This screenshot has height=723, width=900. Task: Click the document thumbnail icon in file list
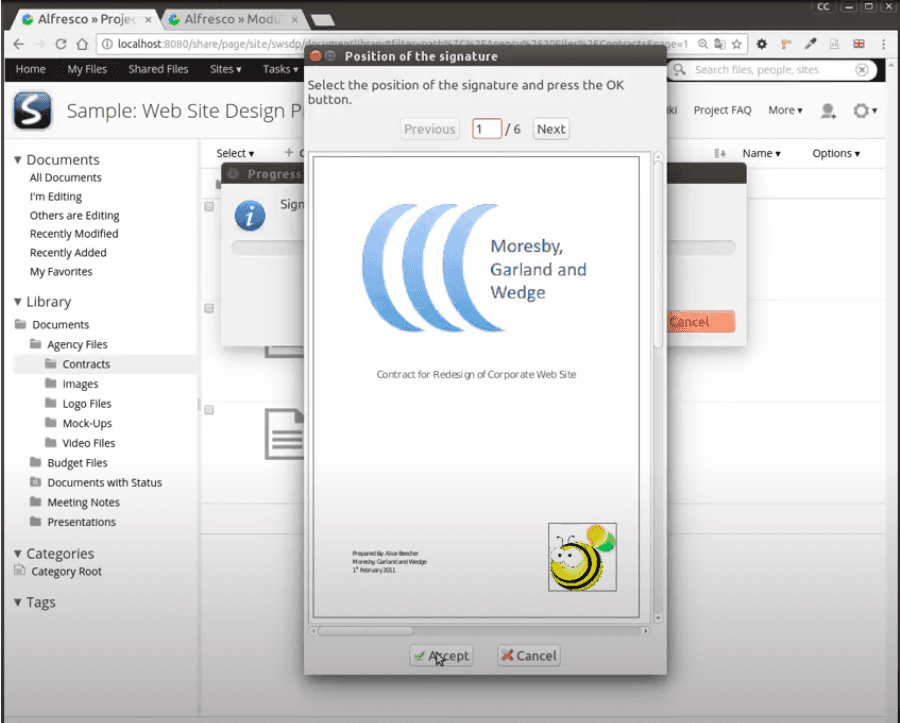pos(284,434)
